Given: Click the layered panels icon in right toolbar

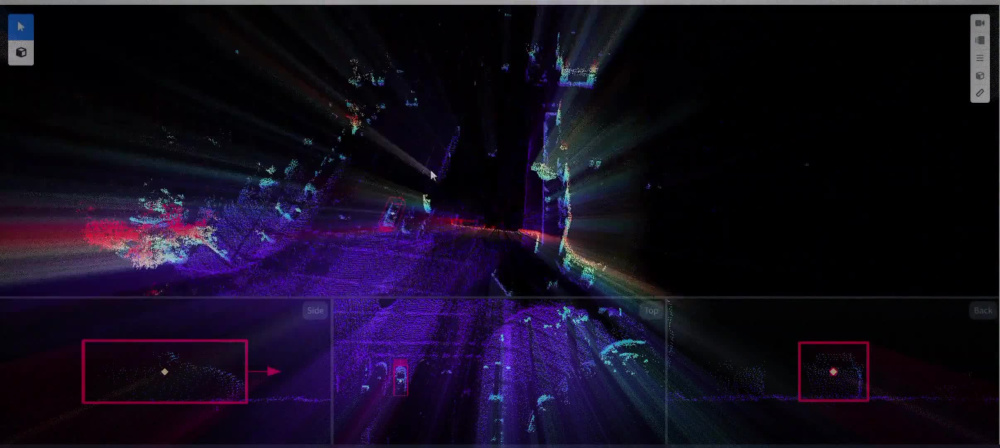Looking at the screenshot, I should tap(980, 40).
